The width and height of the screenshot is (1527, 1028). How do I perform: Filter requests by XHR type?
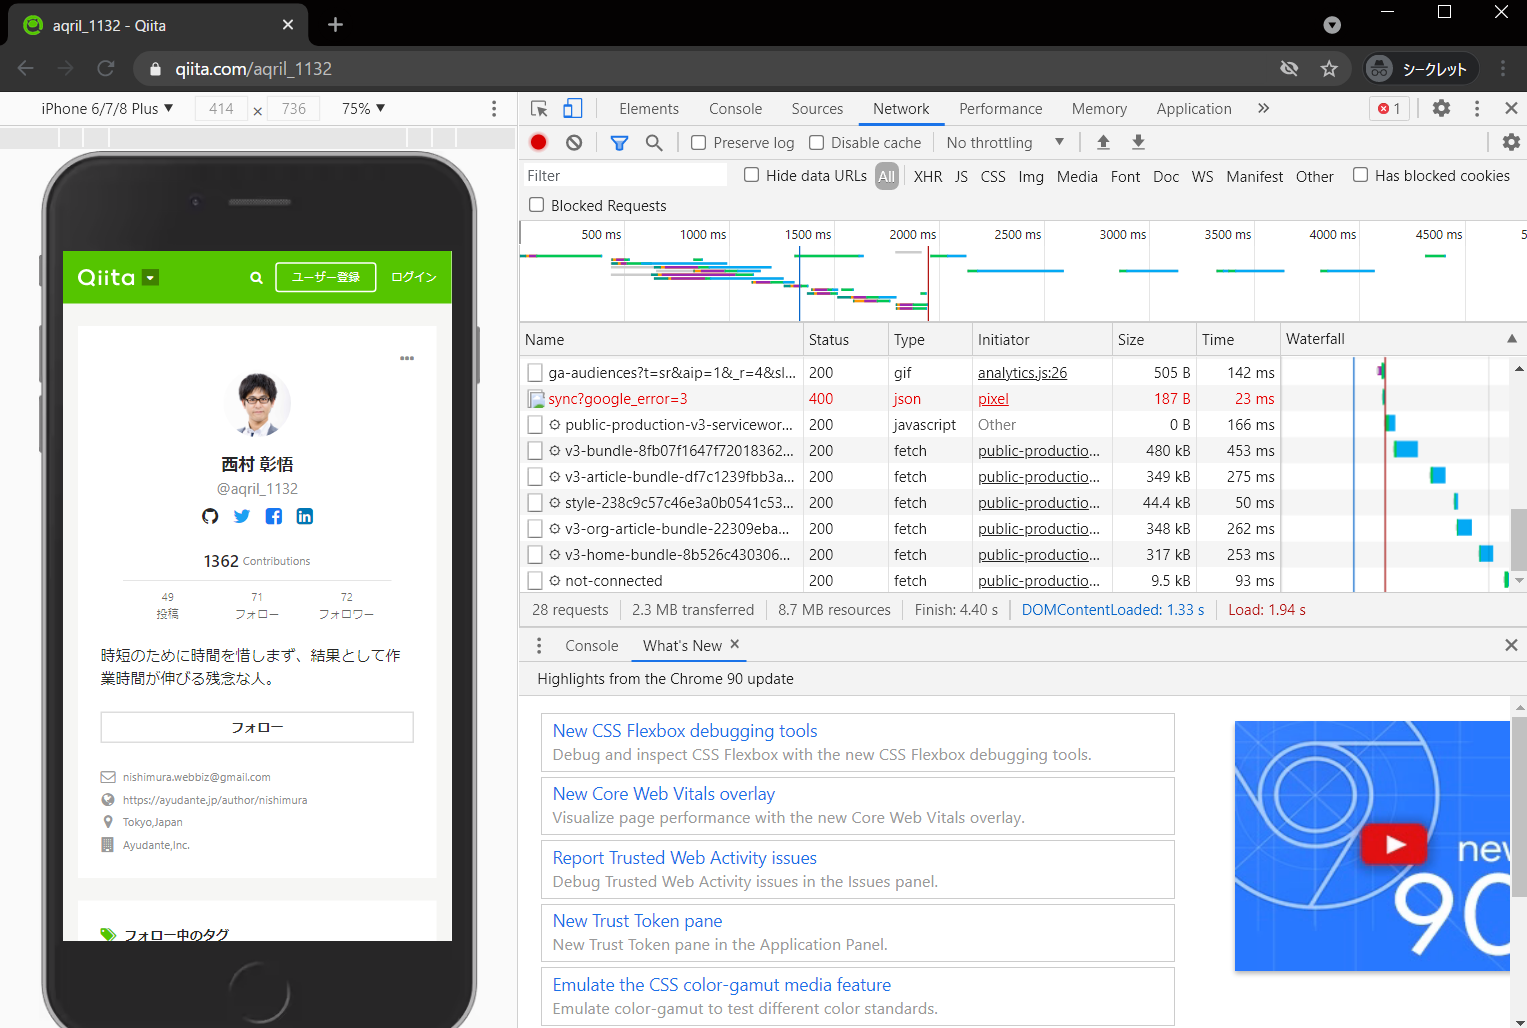tap(928, 176)
